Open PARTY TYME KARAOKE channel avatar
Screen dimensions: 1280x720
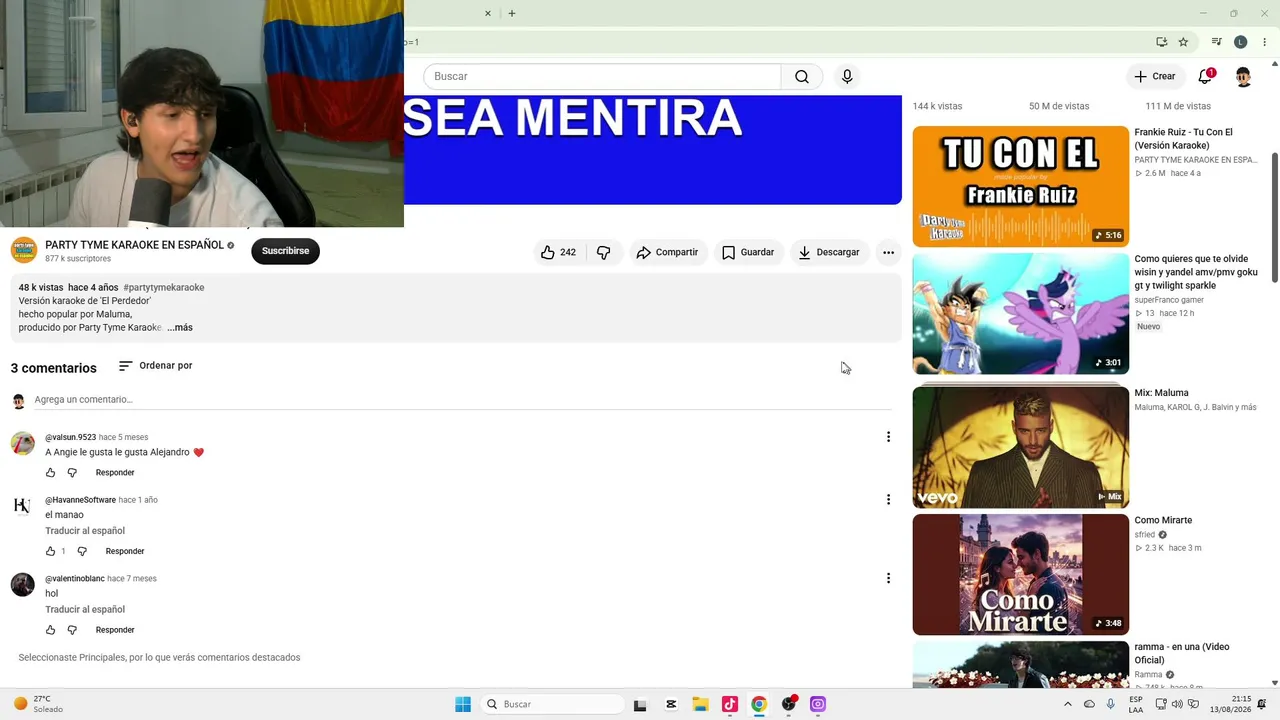[x=24, y=251]
